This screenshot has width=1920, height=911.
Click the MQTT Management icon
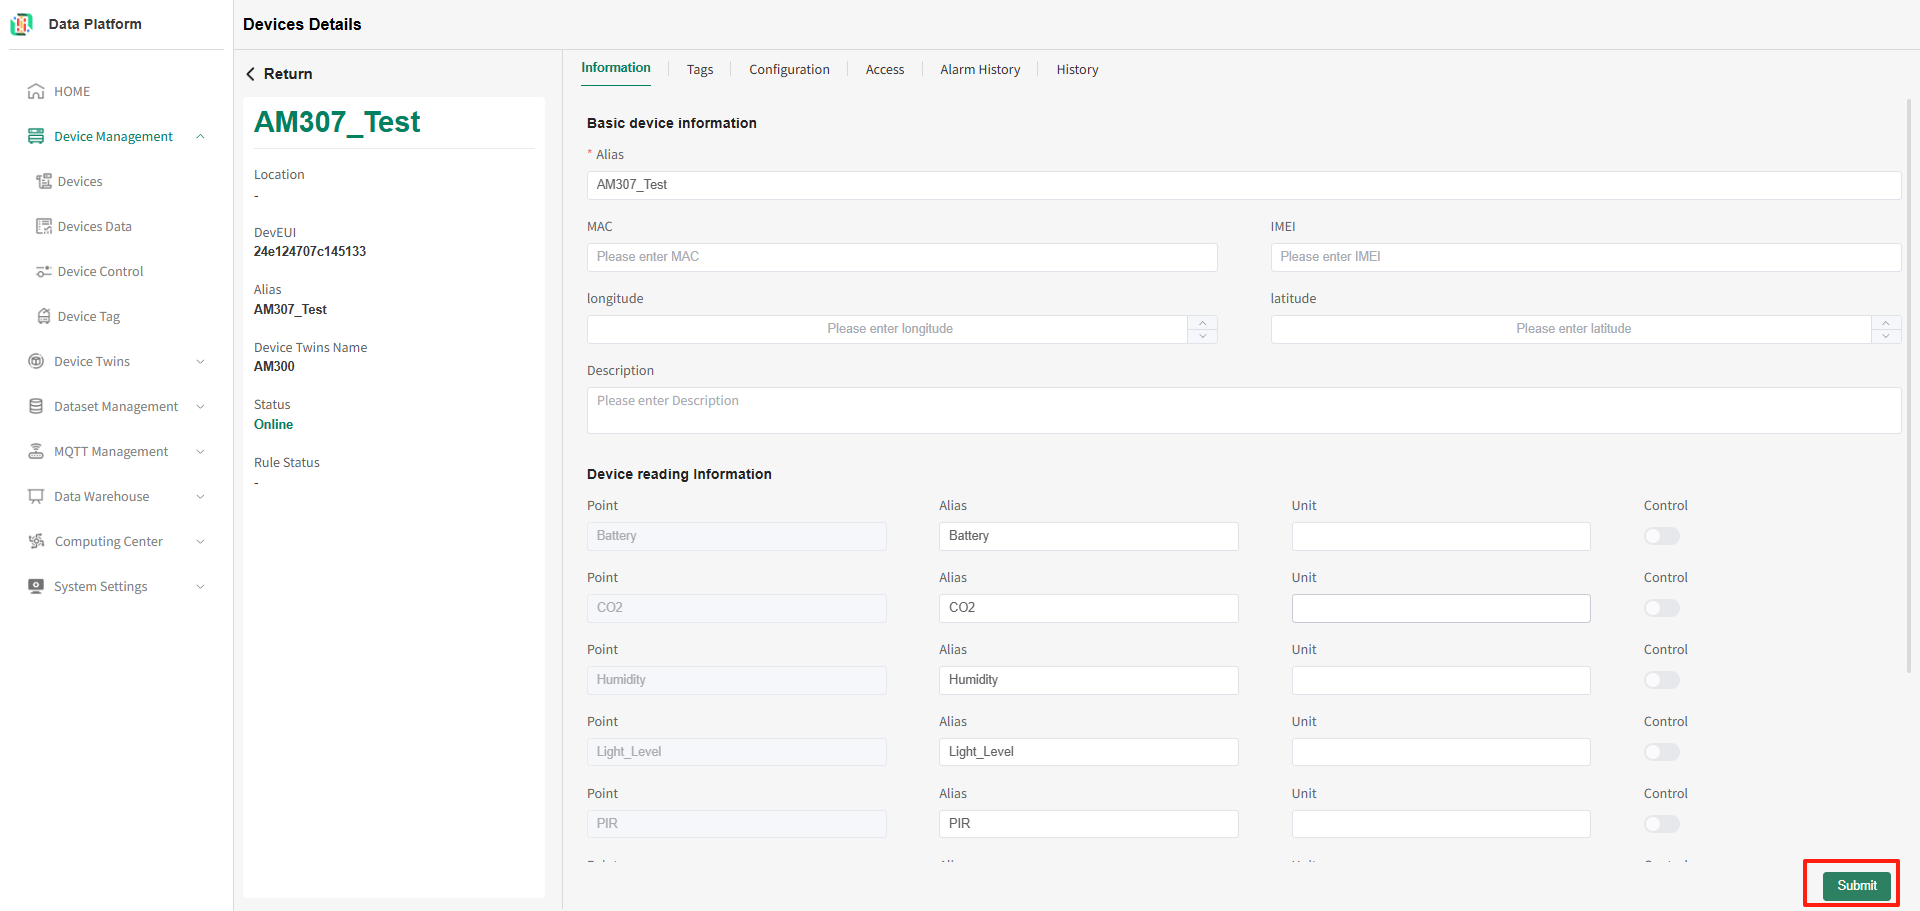coord(36,451)
